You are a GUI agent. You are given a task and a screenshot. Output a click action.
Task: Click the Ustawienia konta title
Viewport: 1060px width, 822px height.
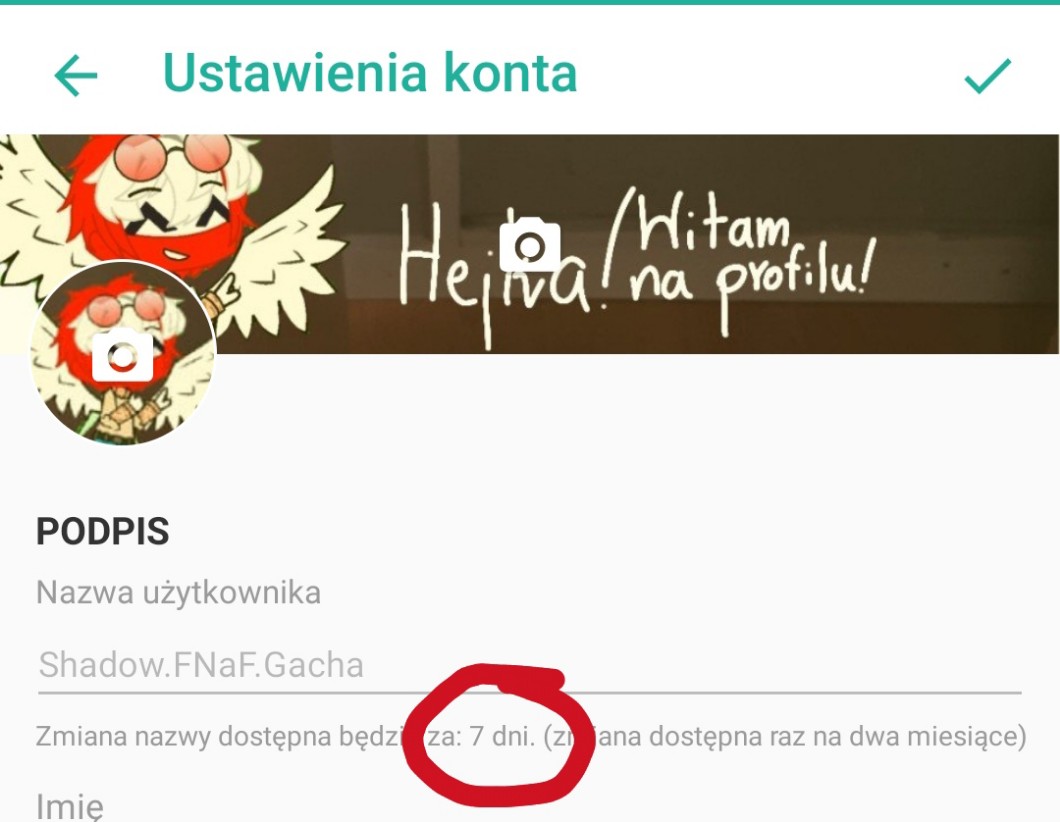click(x=370, y=72)
